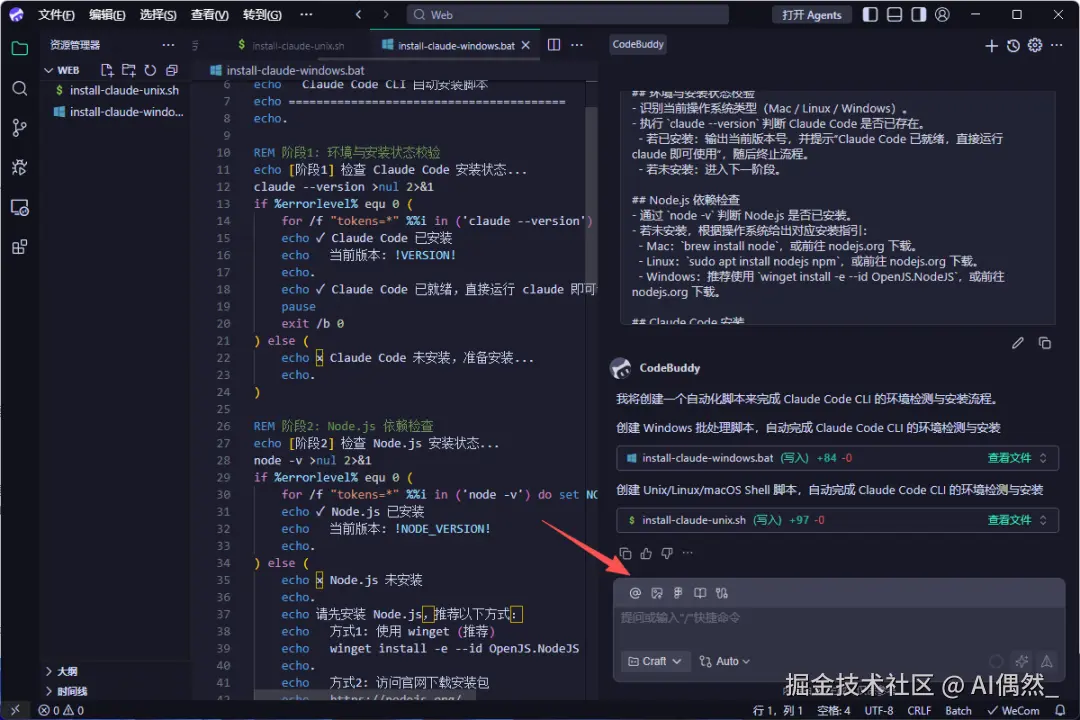Viewport: 1080px width, 720px height.
Task: Open overflow menu in the menu bar
Action: point(307,14)
